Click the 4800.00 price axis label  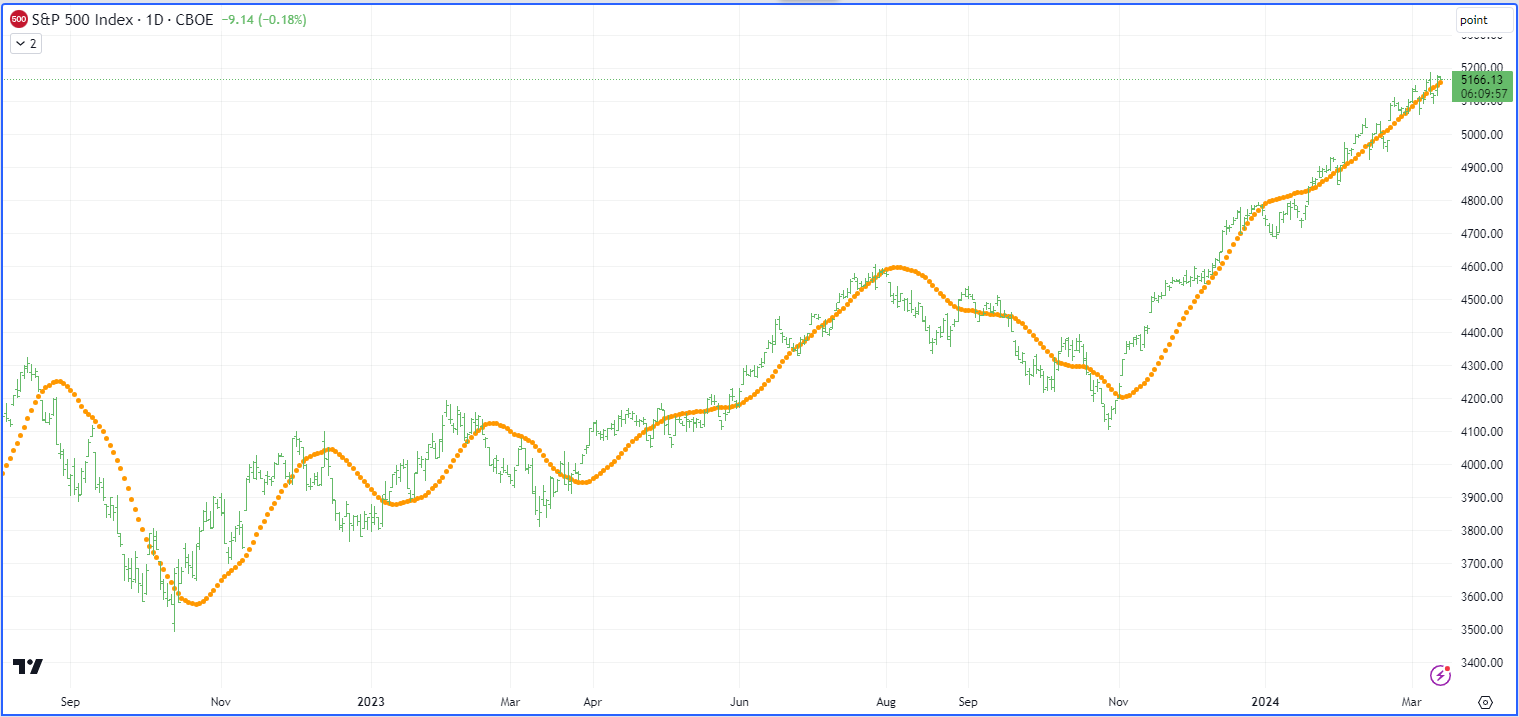point(1483,201)
